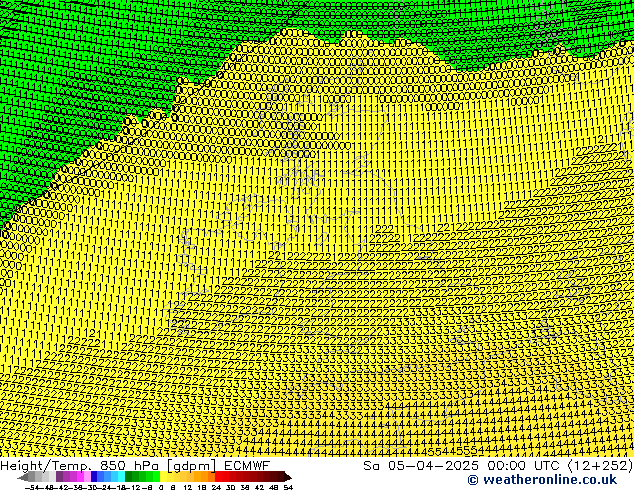Pick the first bright red legend segment
The image size is (634, 490).
point(218,476)
